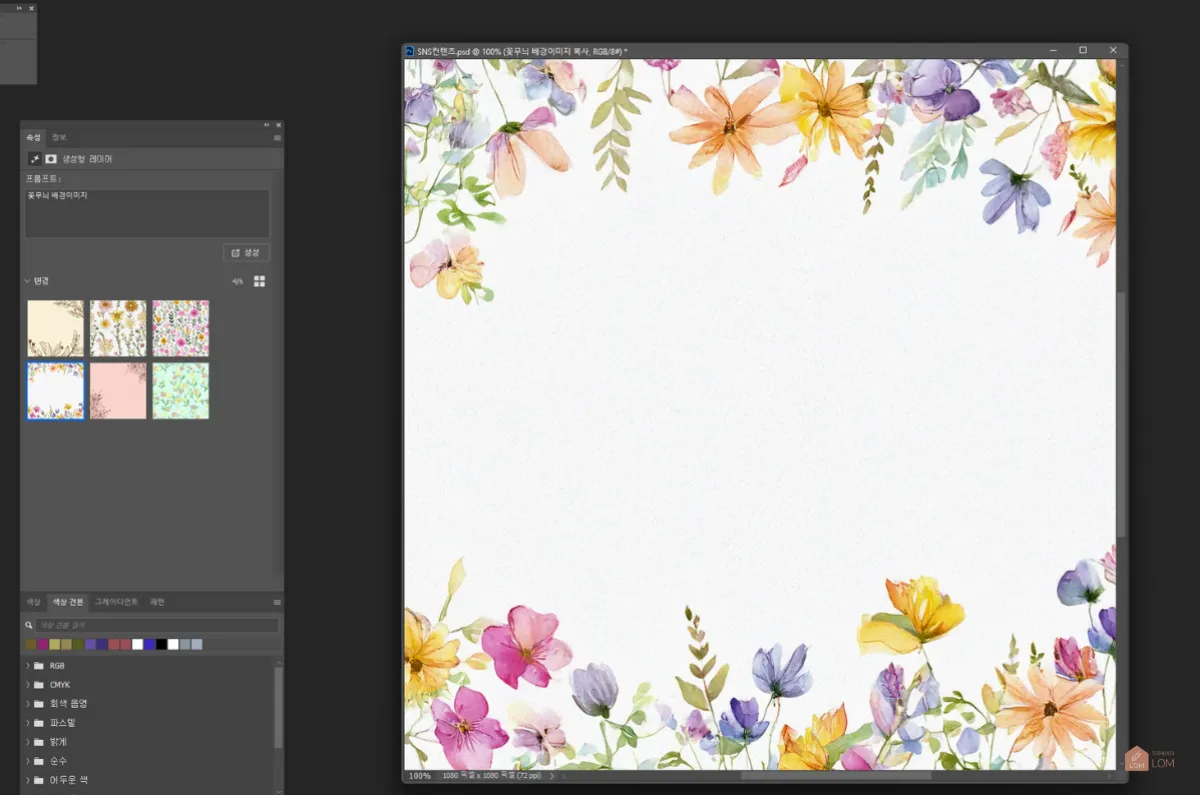This screenshot has height=795, width=1200.
Task: Click the generative layer sparkle icon
Action: click(35, 159)
